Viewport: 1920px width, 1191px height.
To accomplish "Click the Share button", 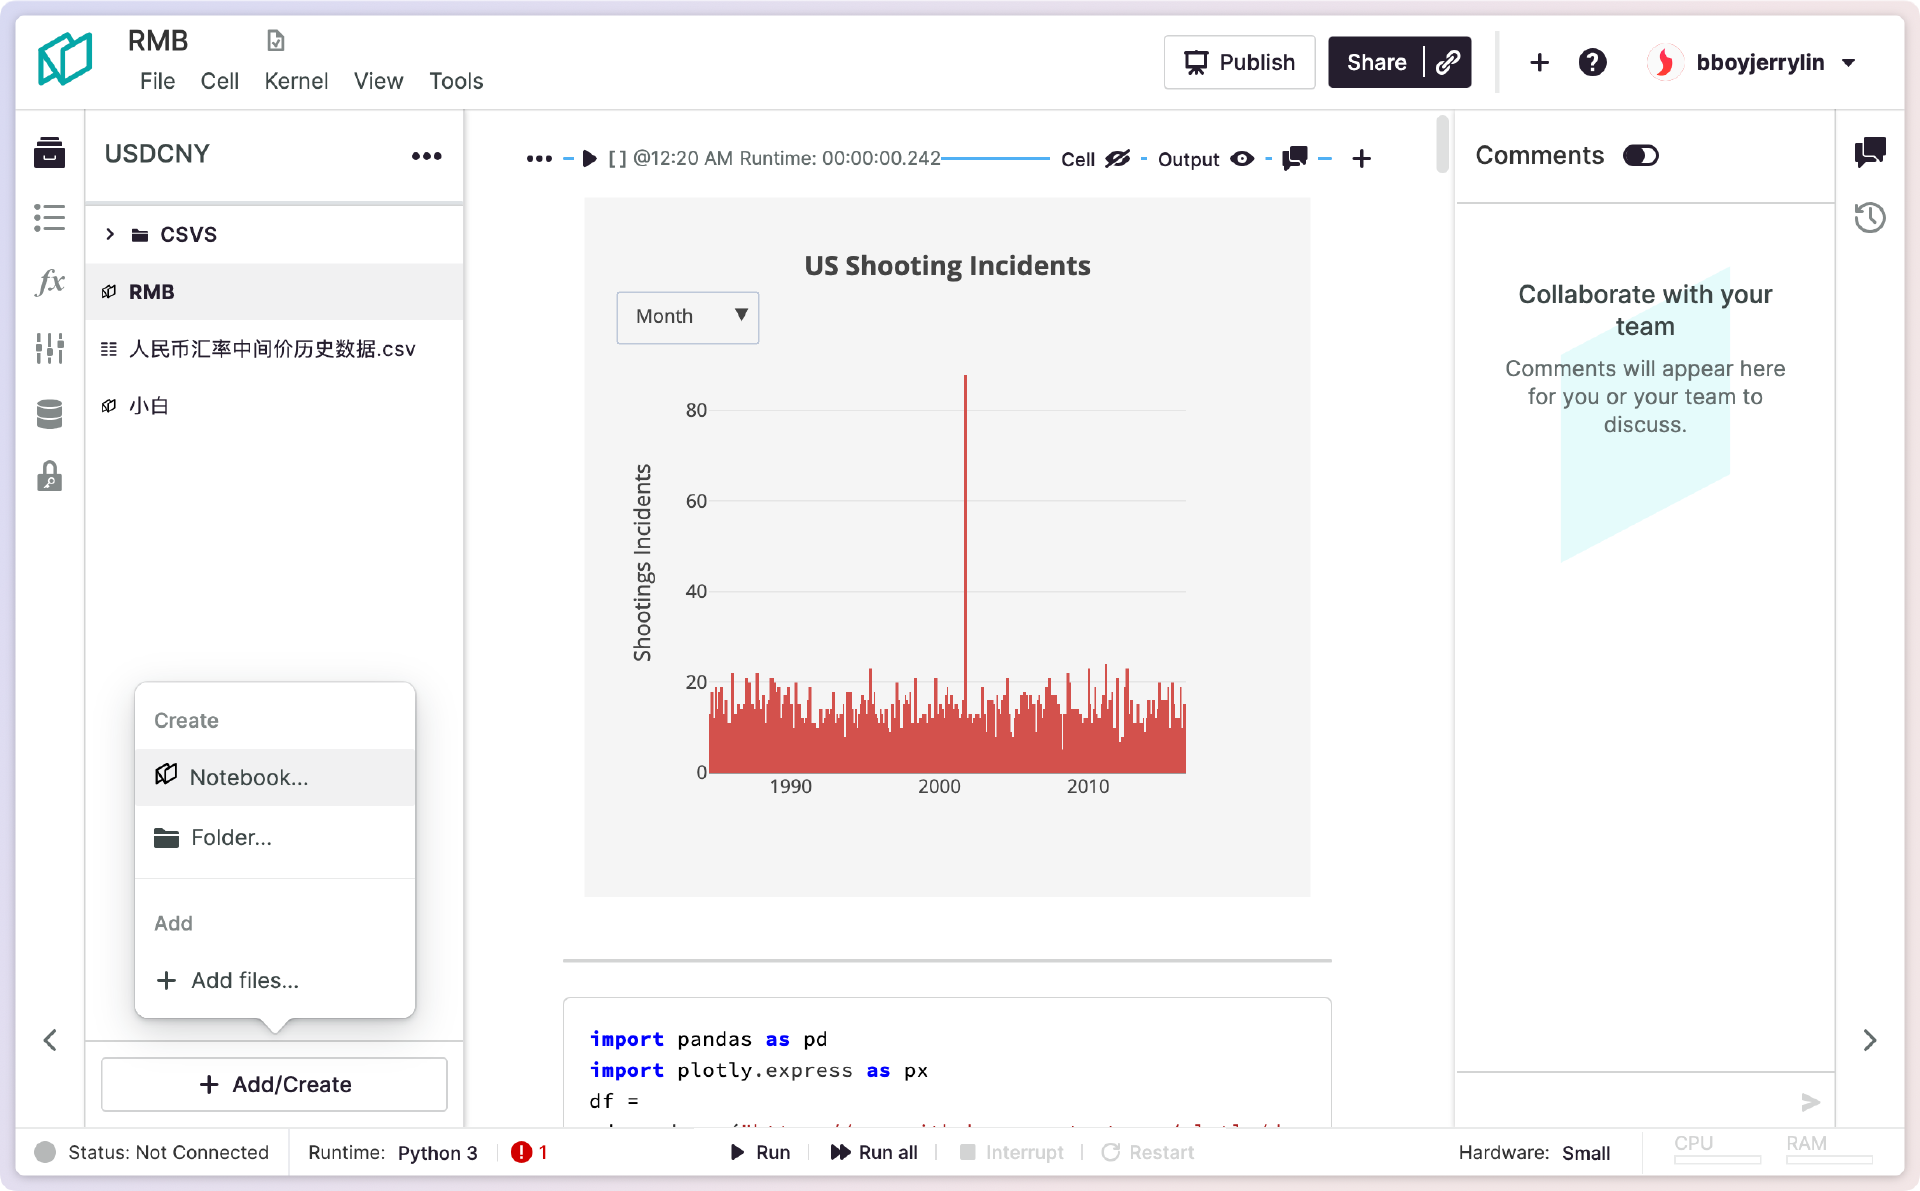I will pos(1376,62).
